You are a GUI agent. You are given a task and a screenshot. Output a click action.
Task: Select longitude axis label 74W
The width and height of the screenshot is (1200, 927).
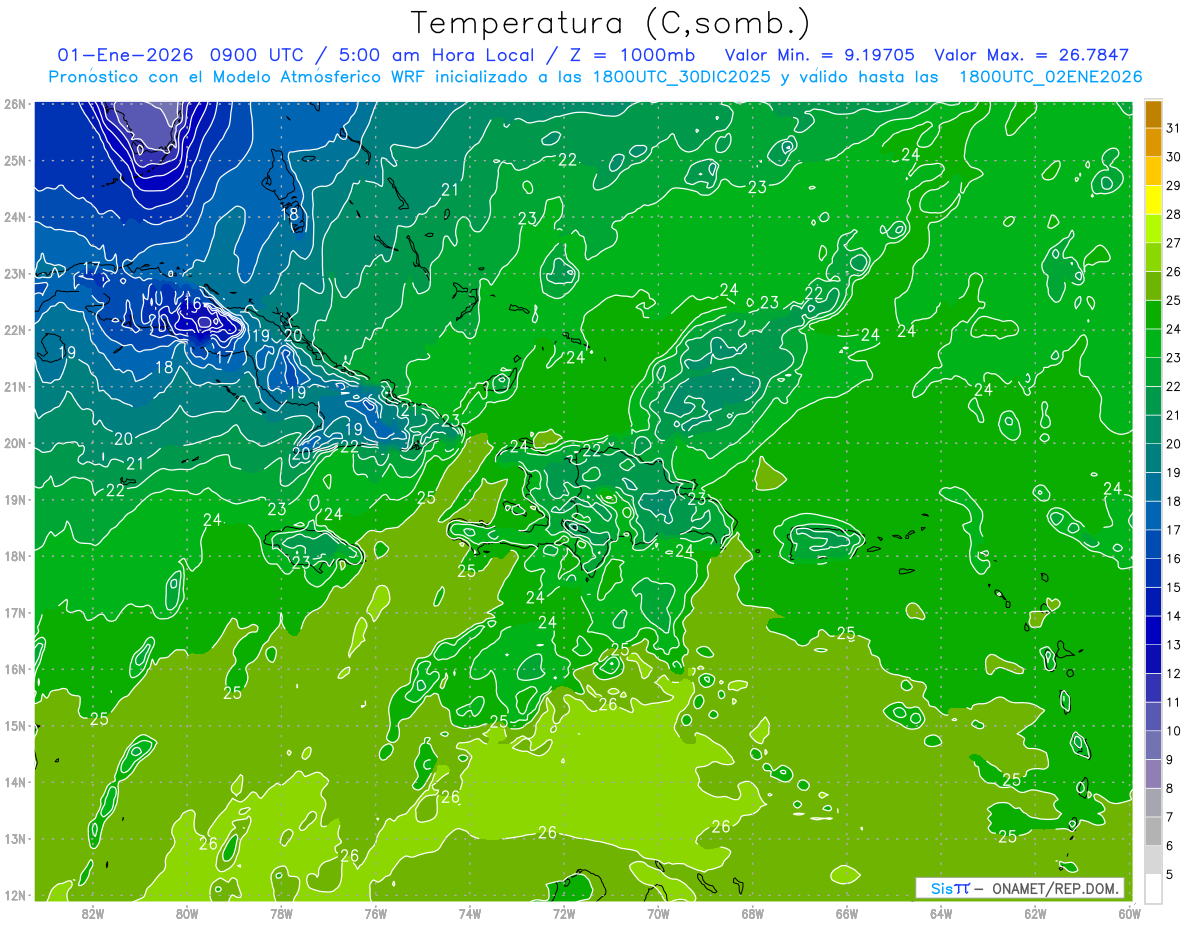pos(470,912)
